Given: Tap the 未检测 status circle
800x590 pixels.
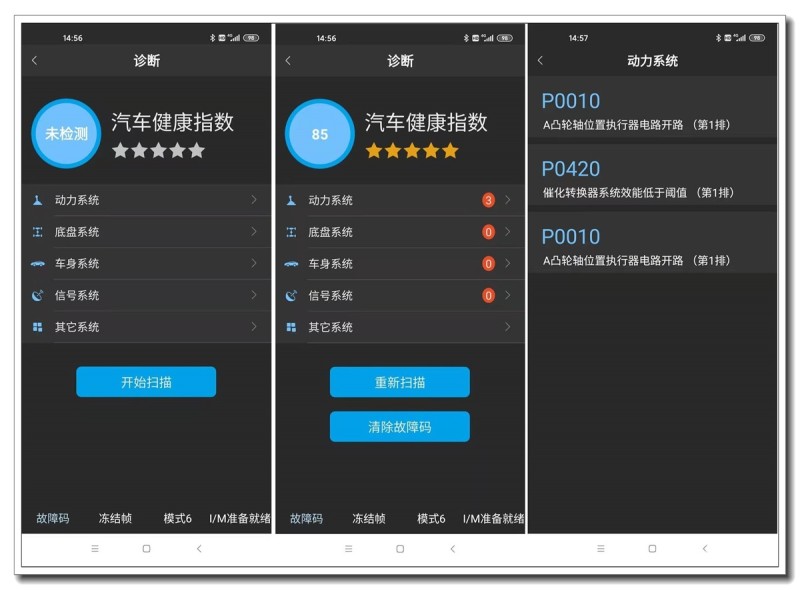Looking at the screenshot, I should [66, 133].
